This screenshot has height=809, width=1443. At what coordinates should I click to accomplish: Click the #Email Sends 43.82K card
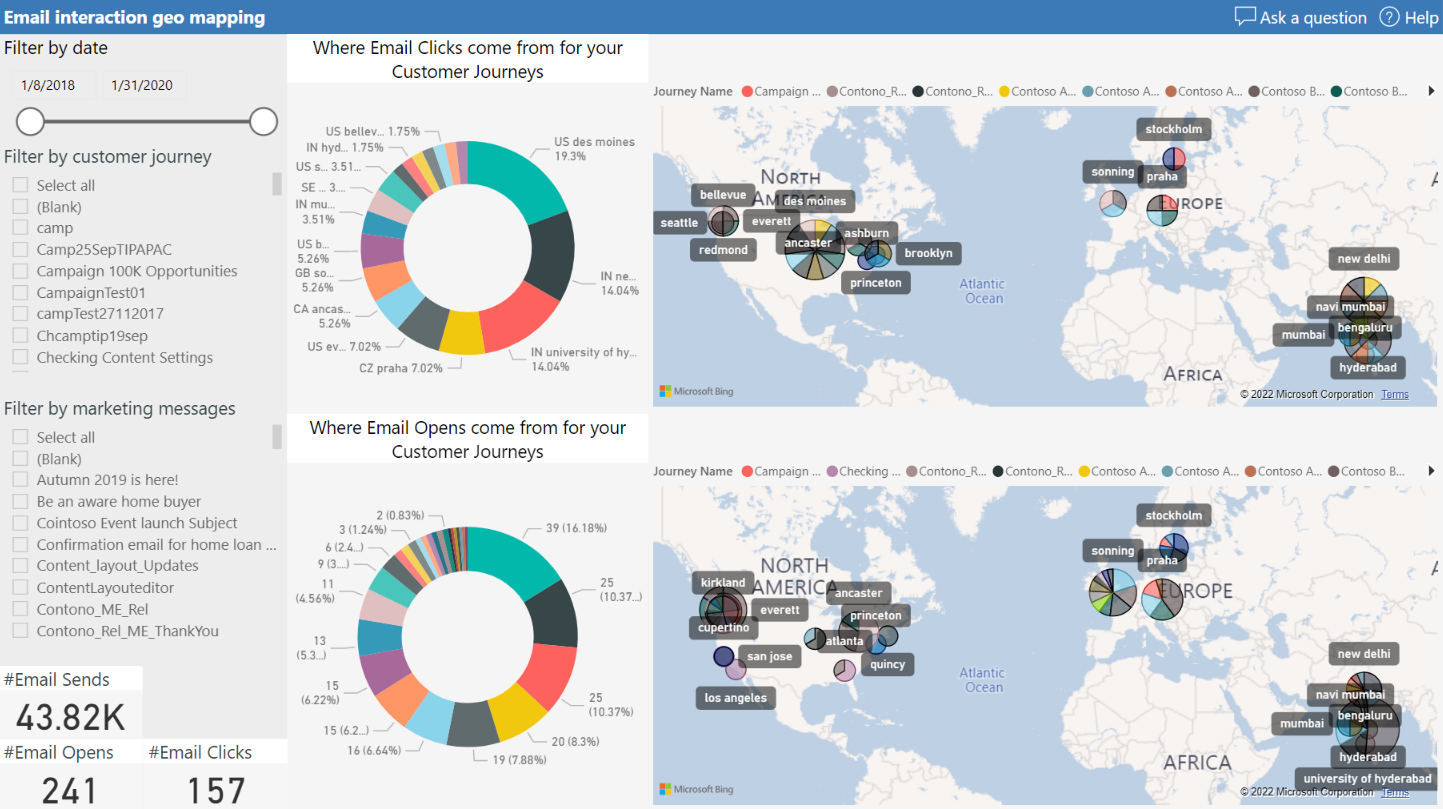point(71,703)
